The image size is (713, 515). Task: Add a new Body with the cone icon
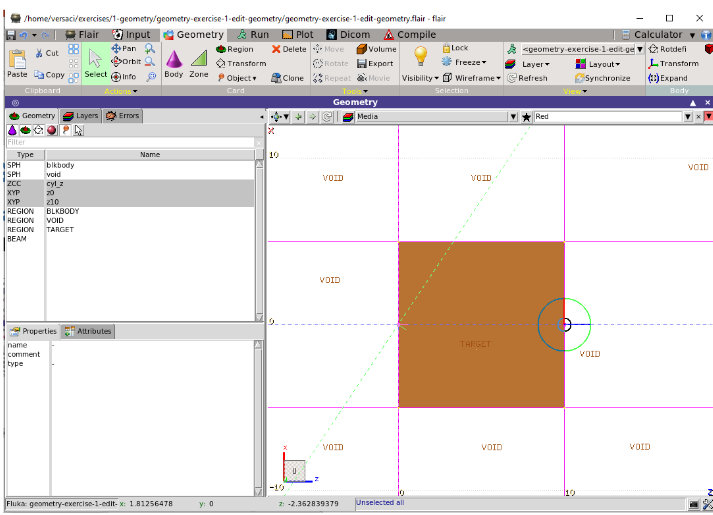[174, 64]
